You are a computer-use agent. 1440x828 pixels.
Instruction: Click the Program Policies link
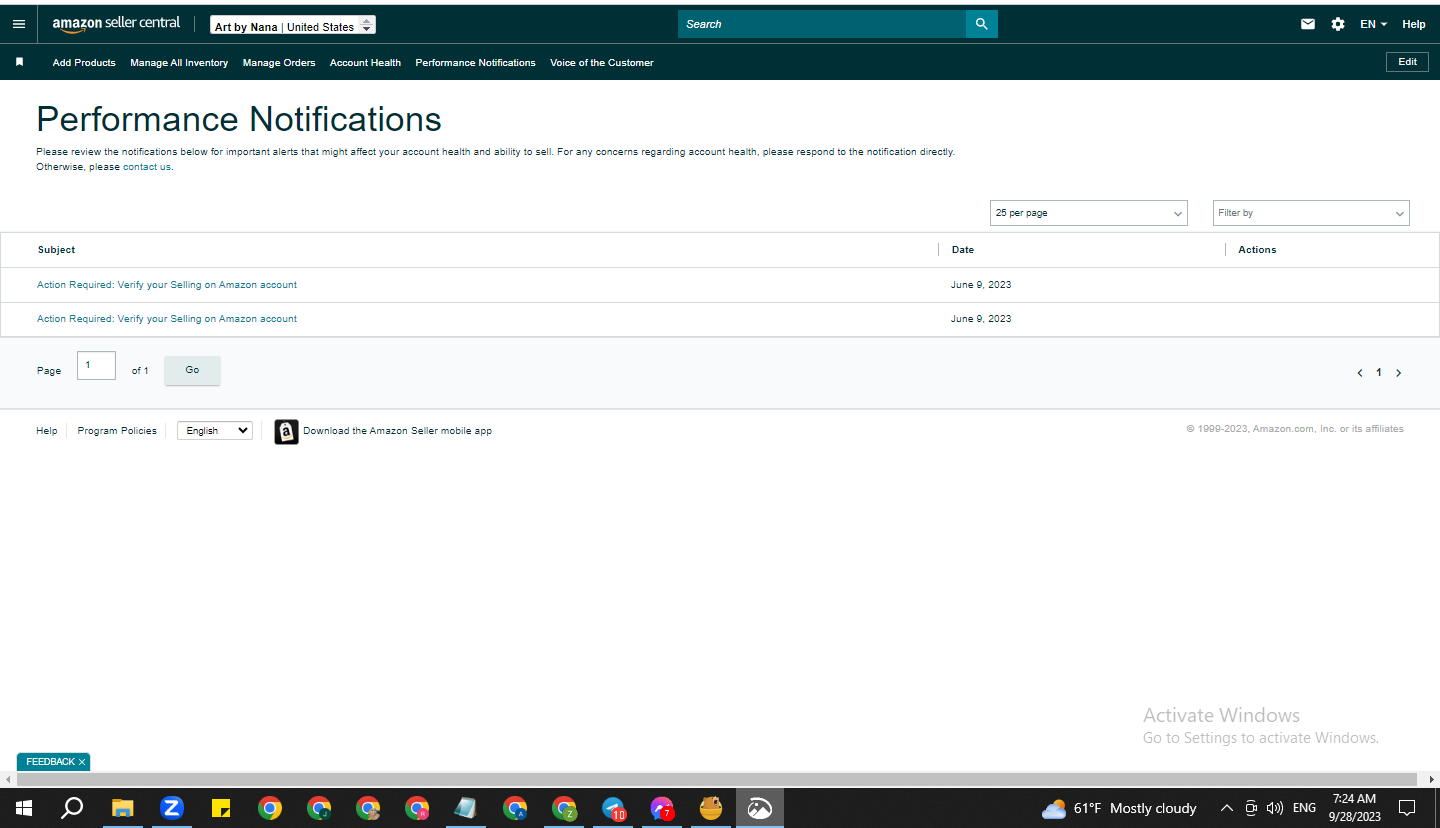[x=117, y=431]
